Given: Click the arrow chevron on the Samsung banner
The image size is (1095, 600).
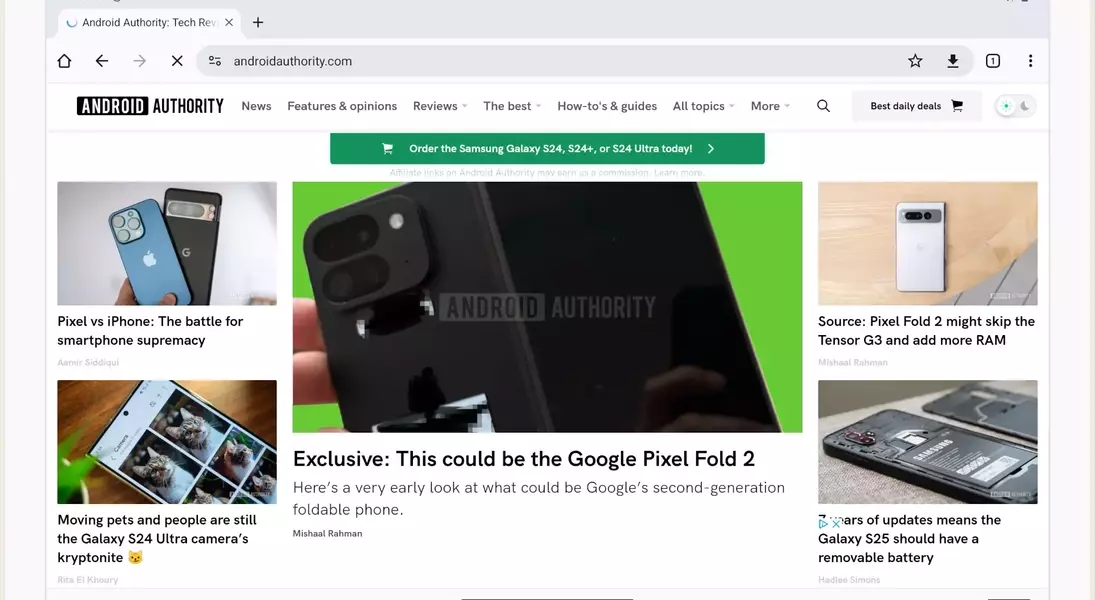Looking at the screenshot, I should coord(711,149).
